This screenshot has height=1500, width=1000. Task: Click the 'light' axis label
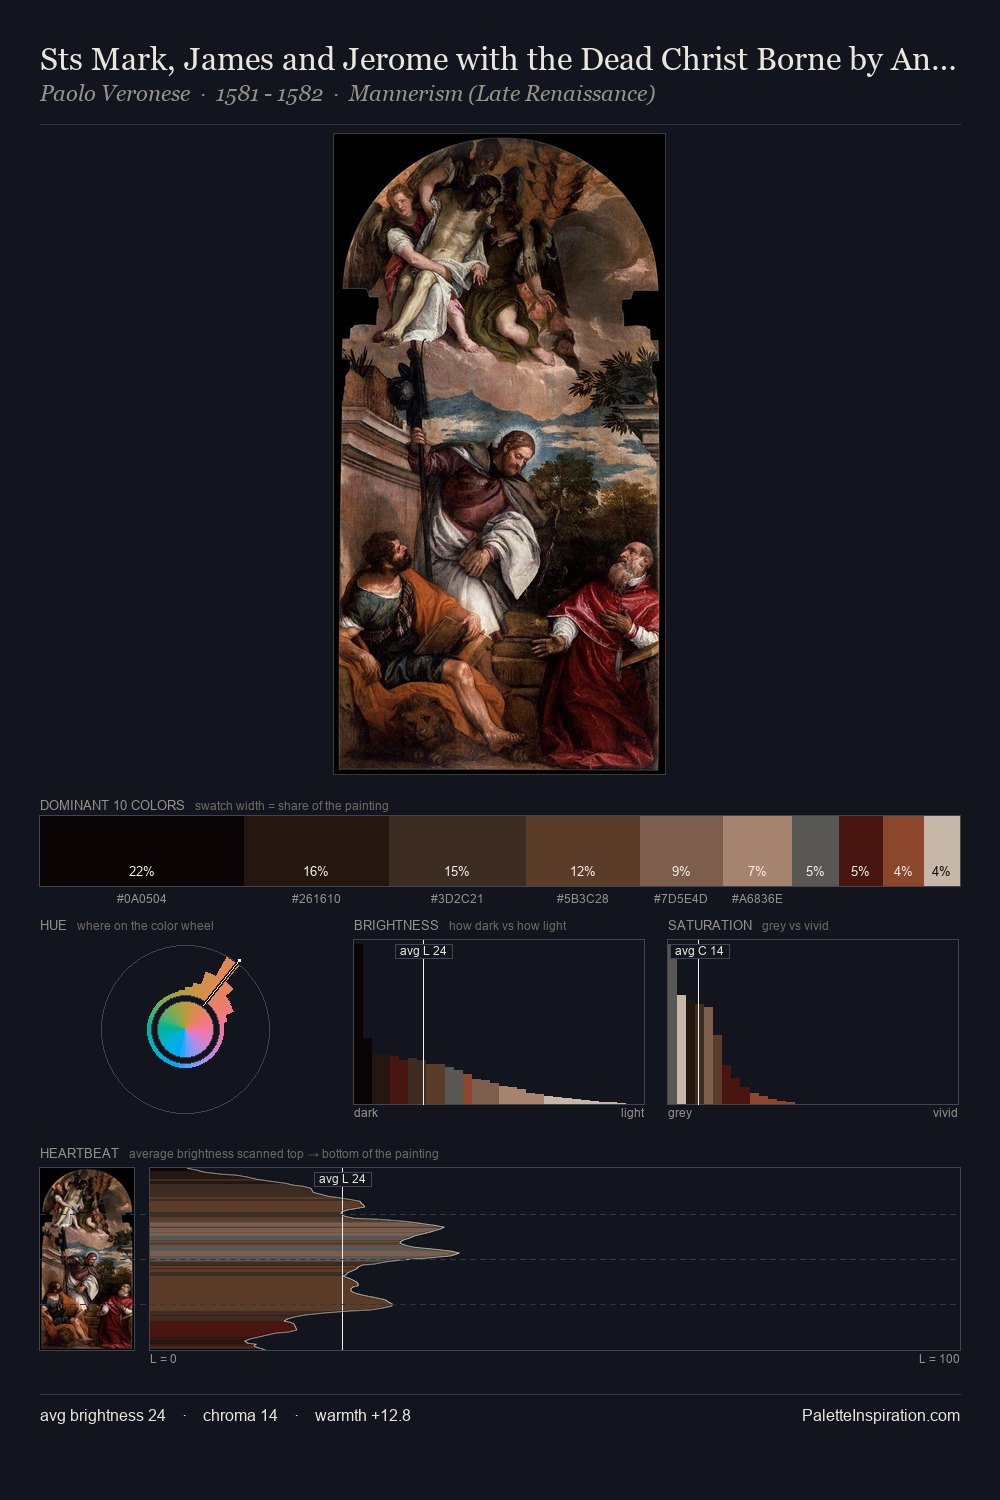tap(632, 1113)
